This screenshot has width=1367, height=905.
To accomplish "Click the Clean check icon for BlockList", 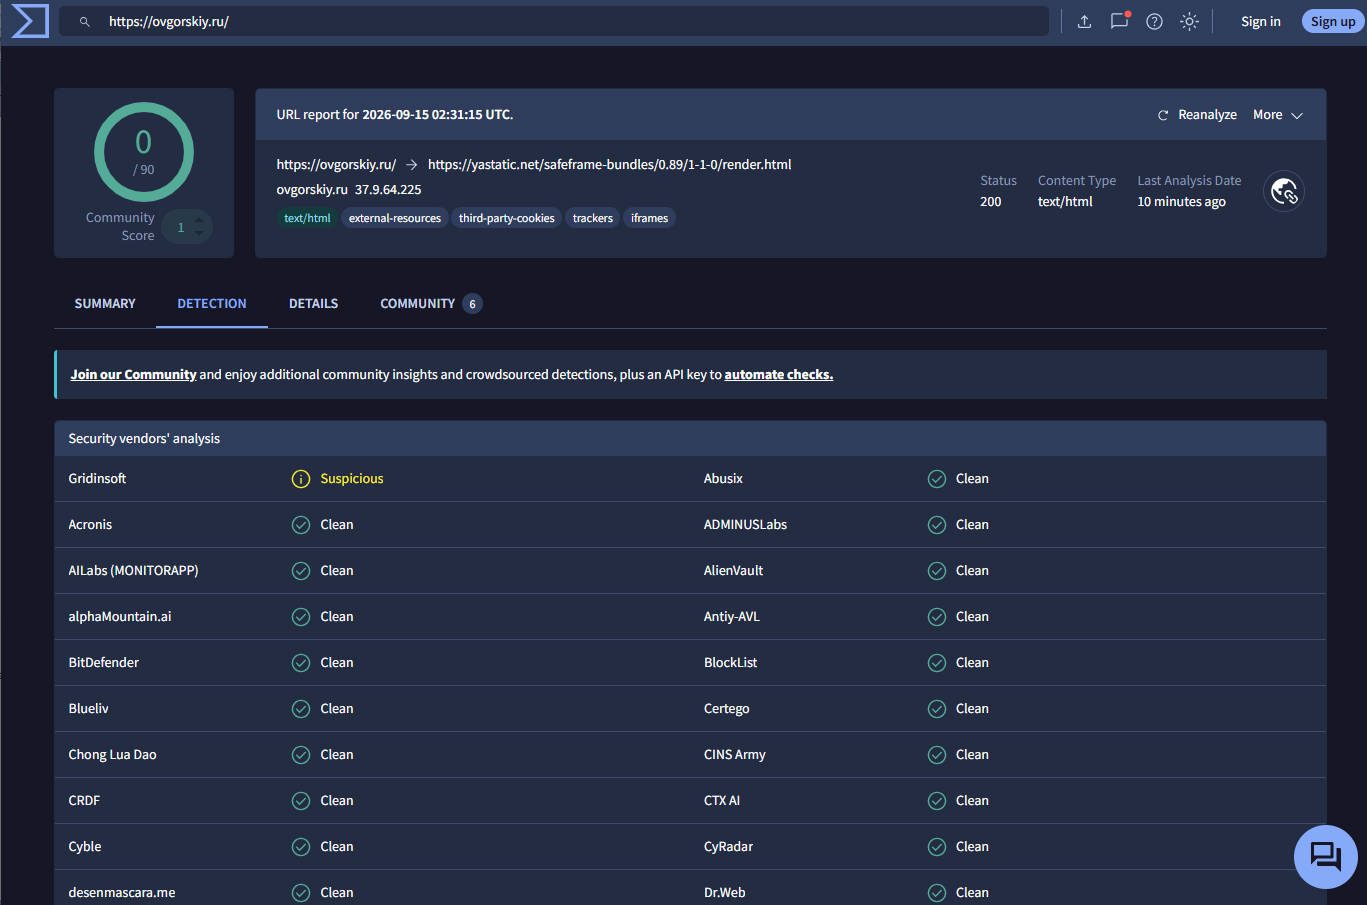I will point(937,663).
